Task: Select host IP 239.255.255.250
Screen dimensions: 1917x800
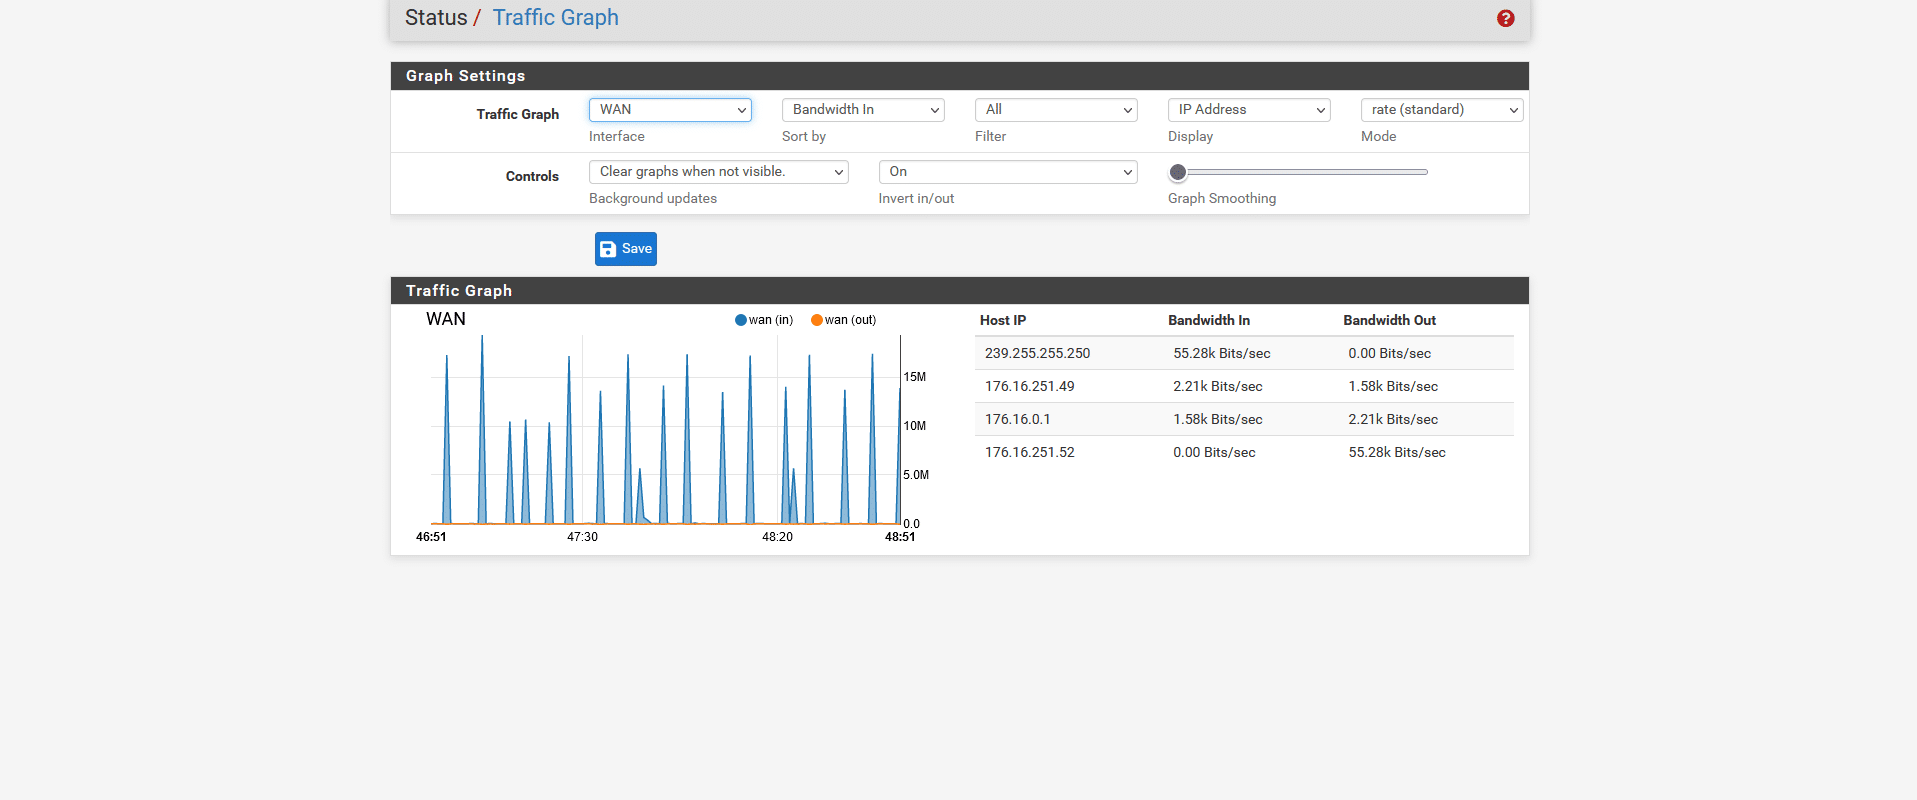Action: [1037, 353]
